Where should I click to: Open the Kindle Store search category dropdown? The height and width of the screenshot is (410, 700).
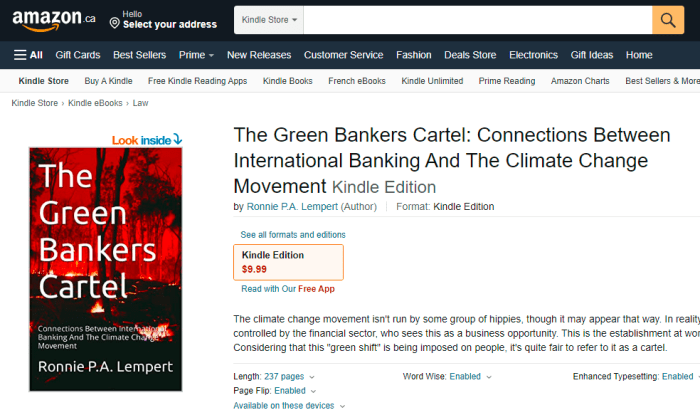point(269,20)
